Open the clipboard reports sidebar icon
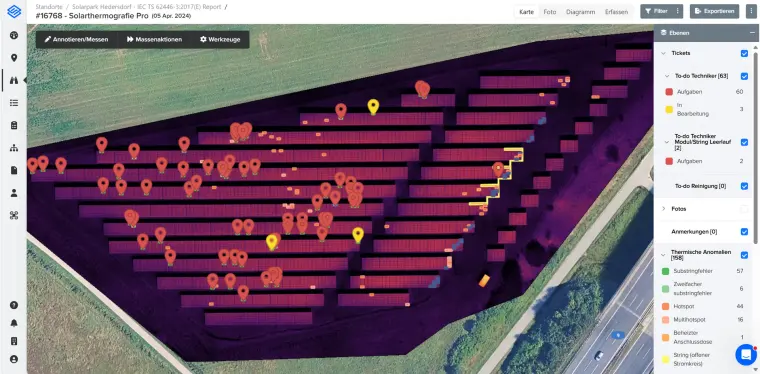This screenshot has width=760, height=374. tap(14, 125)
